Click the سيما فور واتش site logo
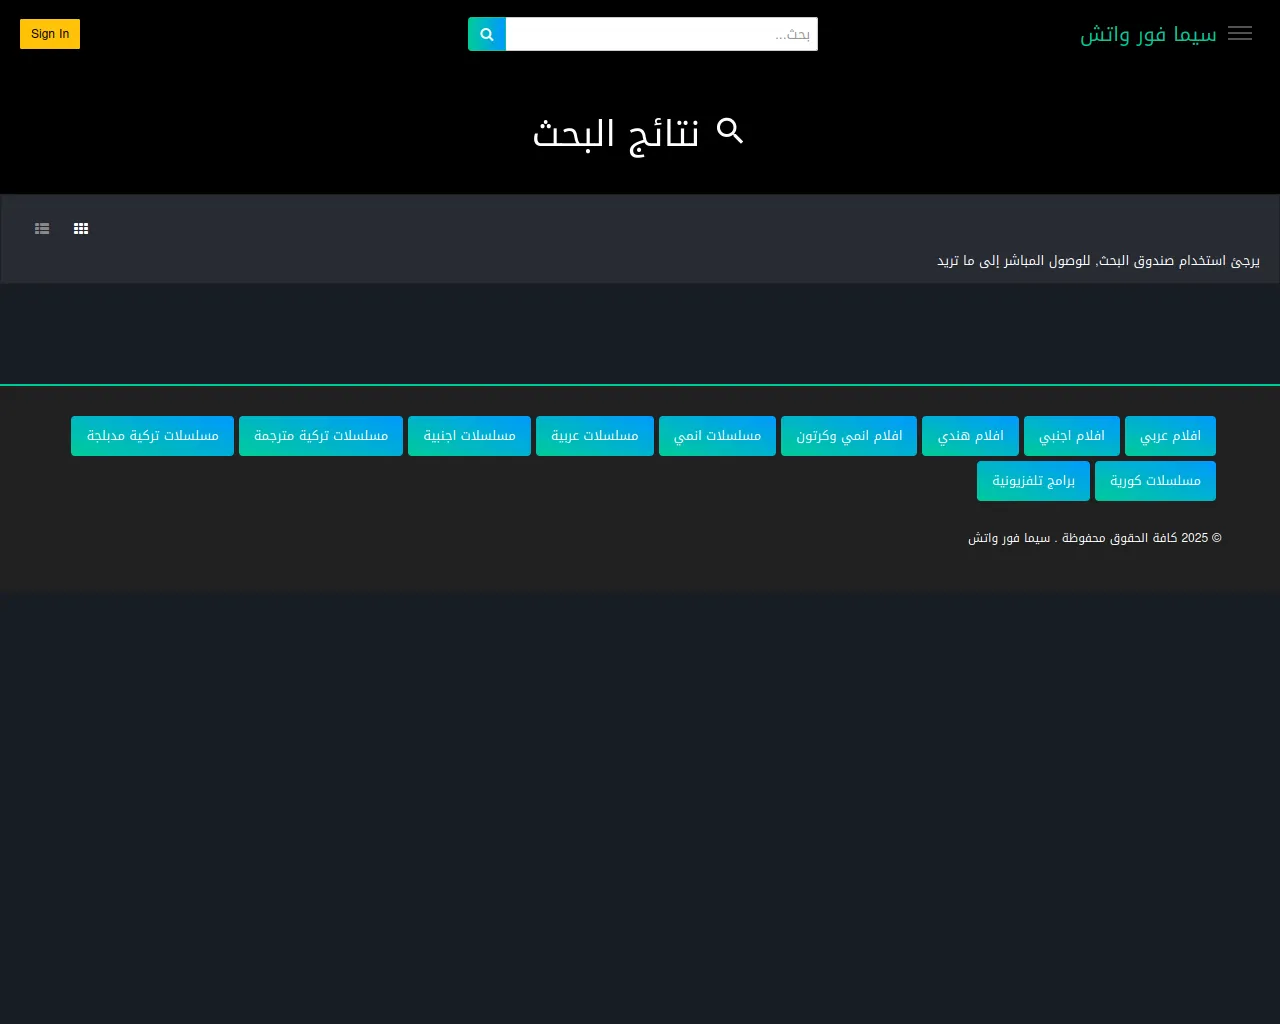This screenshot has height=1024, width=1280. tap(1148, 34)
